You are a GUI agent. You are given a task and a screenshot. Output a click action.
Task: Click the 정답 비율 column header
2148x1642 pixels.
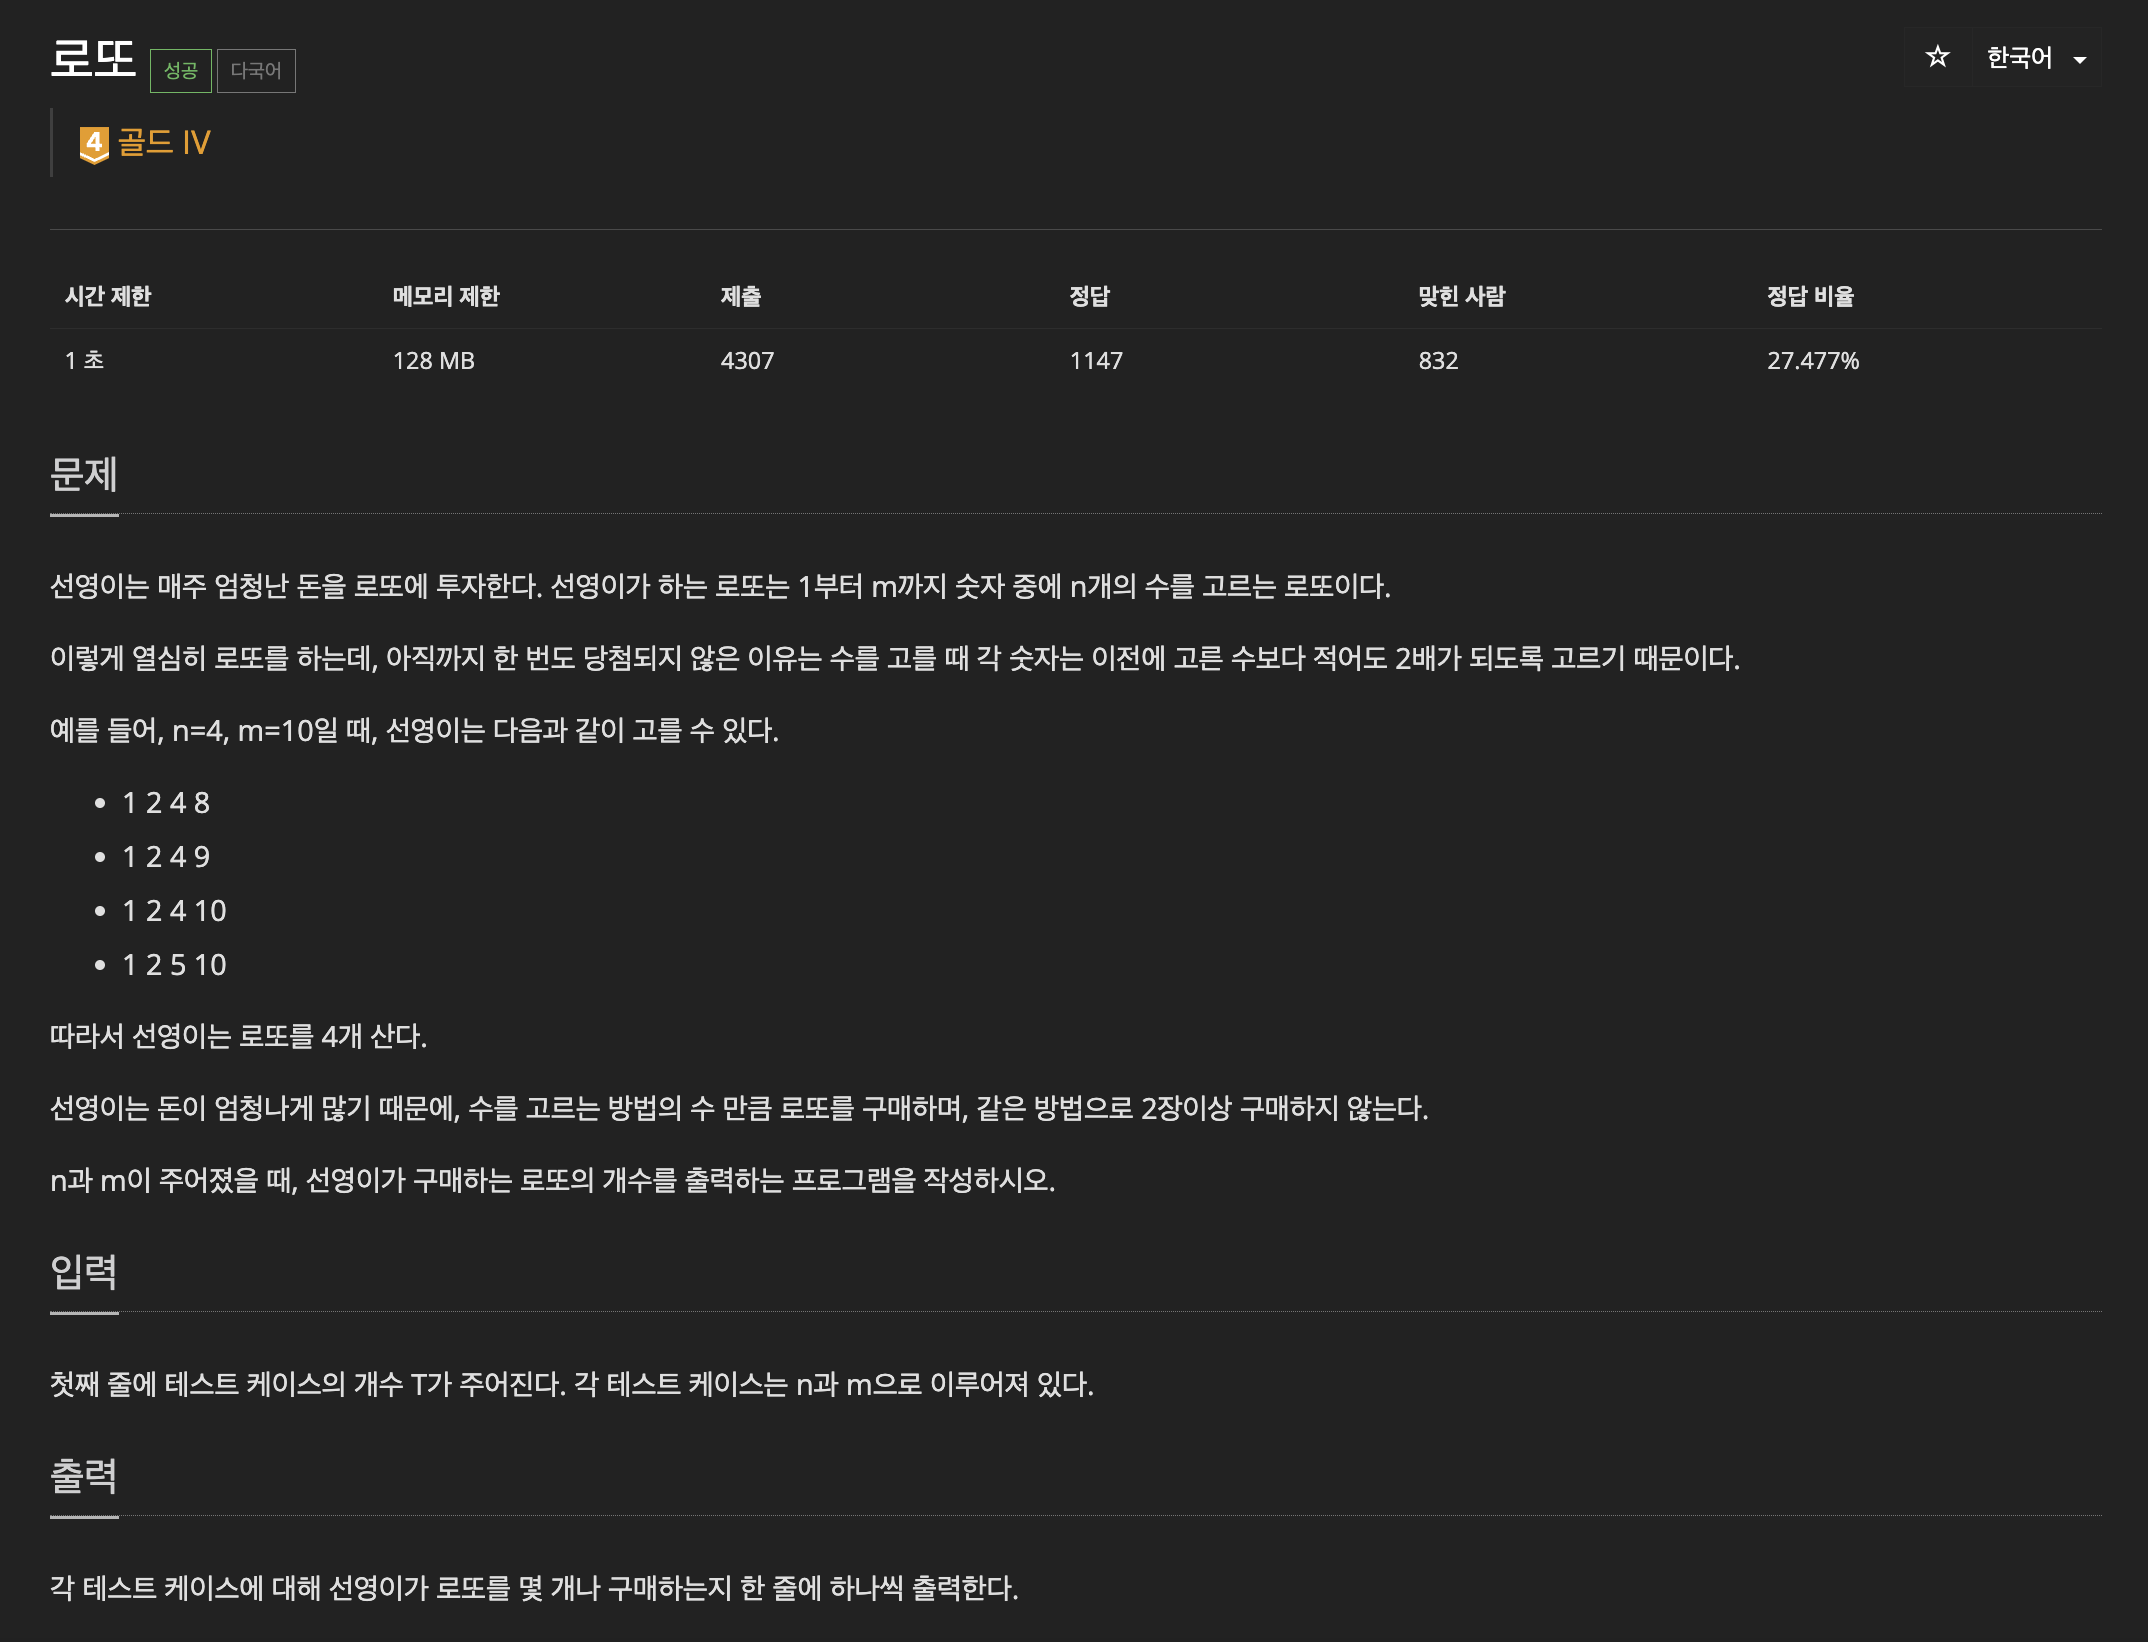1810,296
